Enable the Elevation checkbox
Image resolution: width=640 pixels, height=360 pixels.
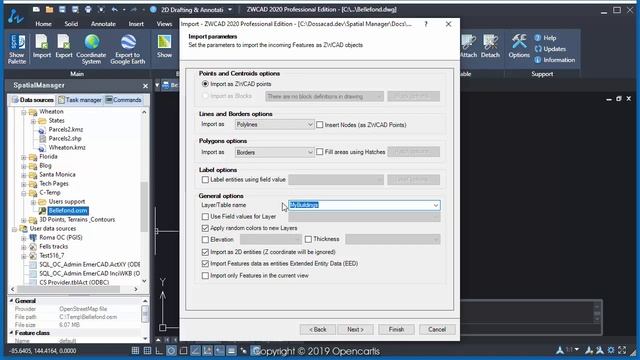[x=205, y=239]
